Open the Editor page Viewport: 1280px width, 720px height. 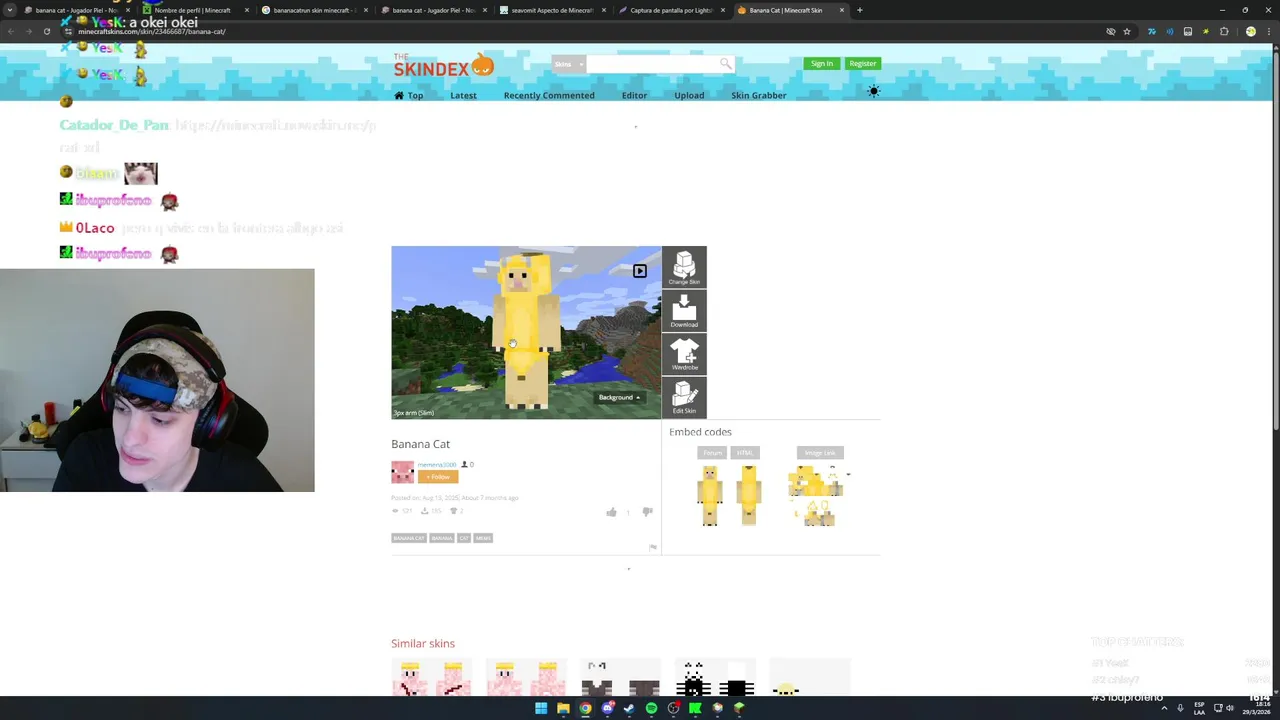coord(634,95)
